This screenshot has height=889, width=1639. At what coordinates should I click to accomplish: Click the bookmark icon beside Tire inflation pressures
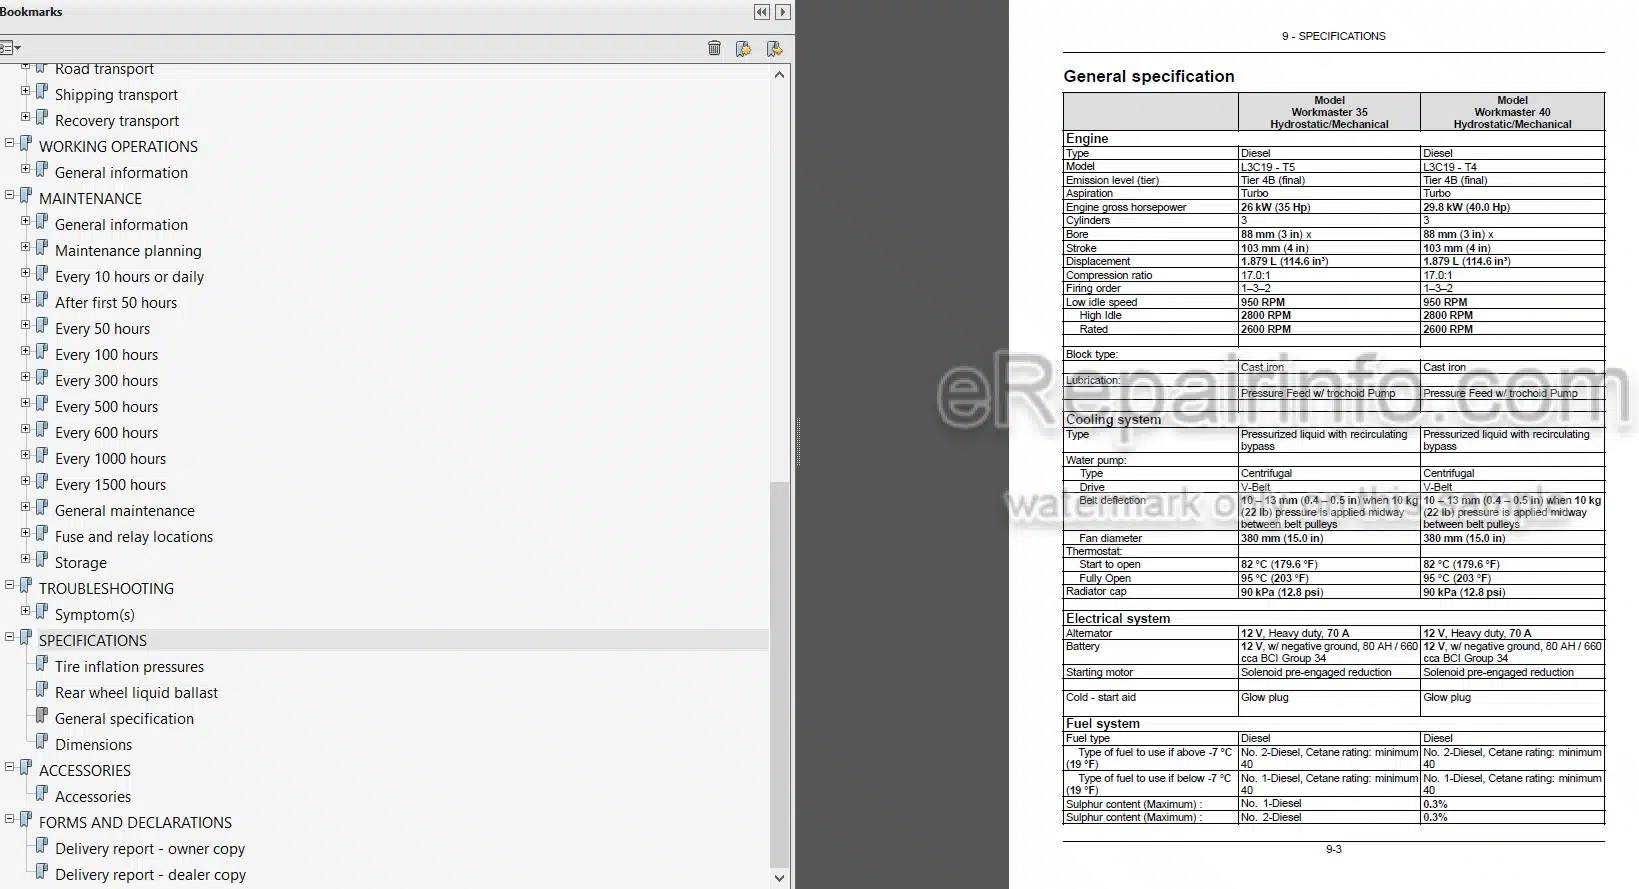42,664
